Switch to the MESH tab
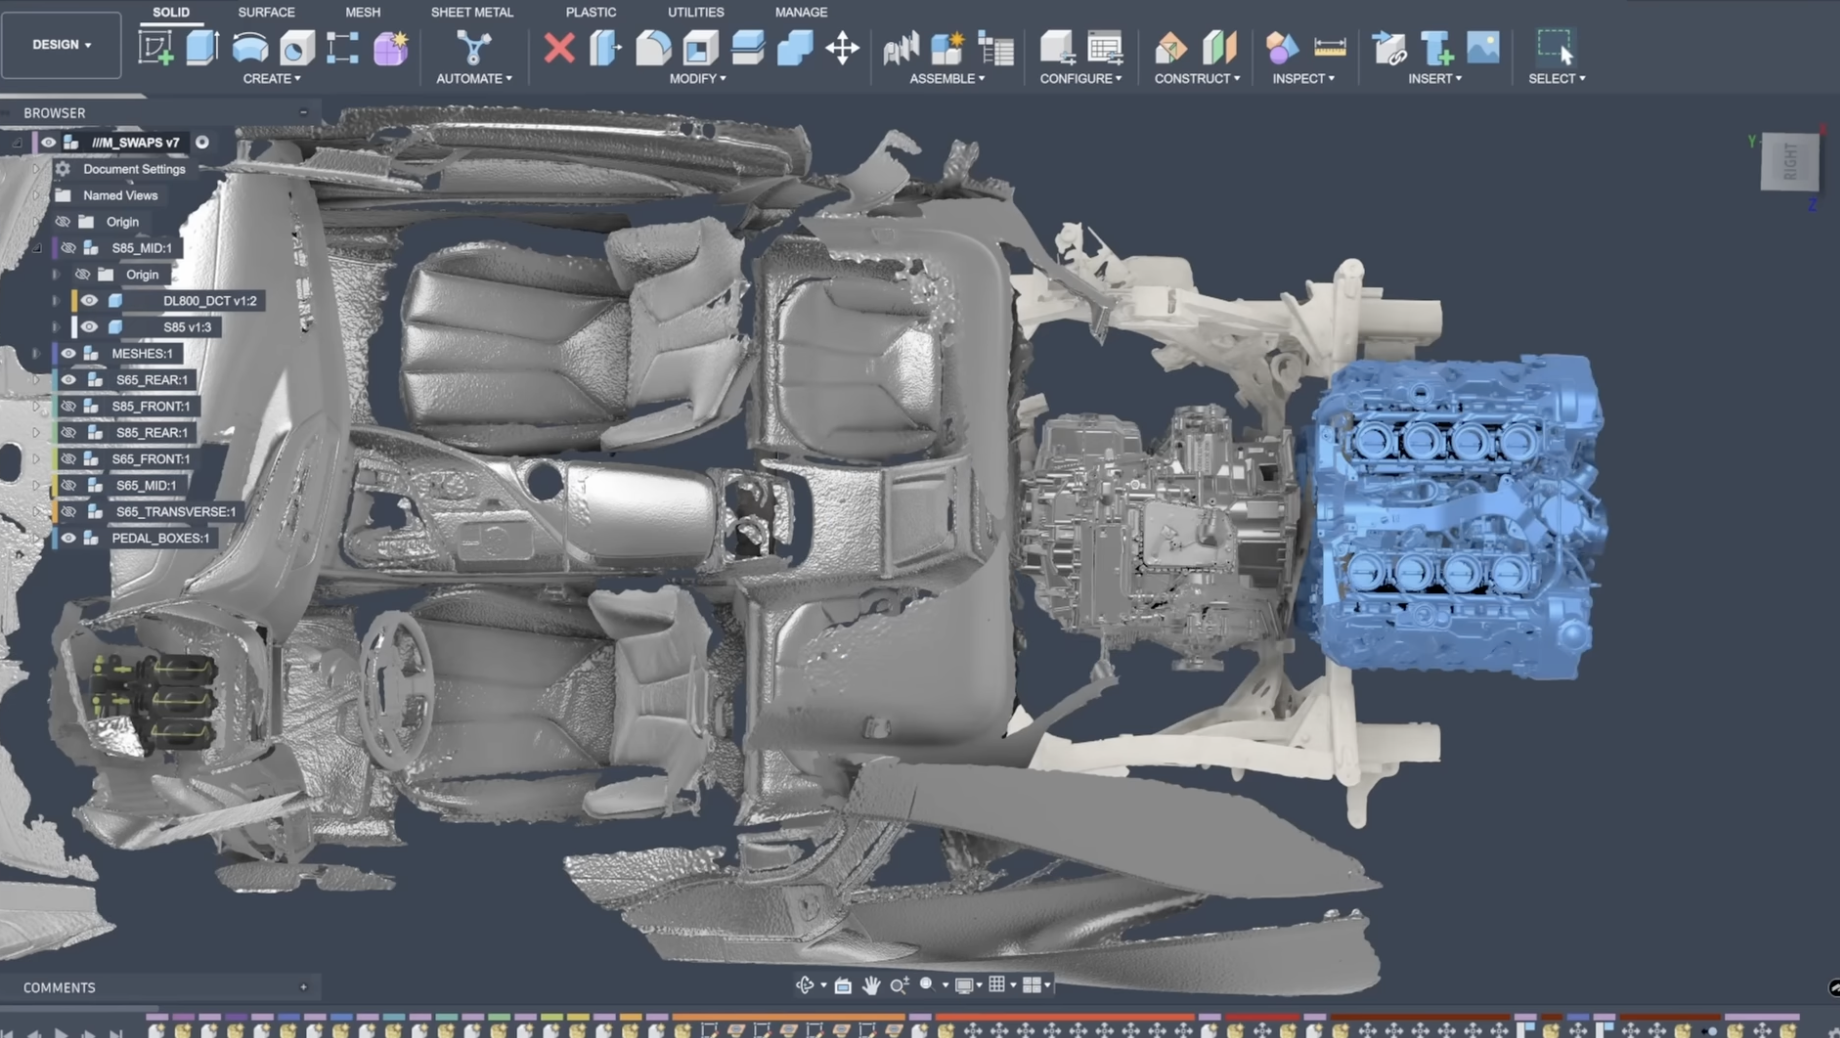 (362, 12)
